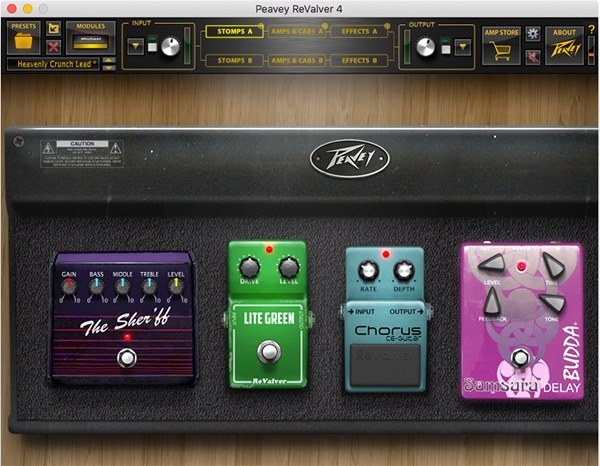Click The Sheriff Treble knob

click(x=149, y=287)
